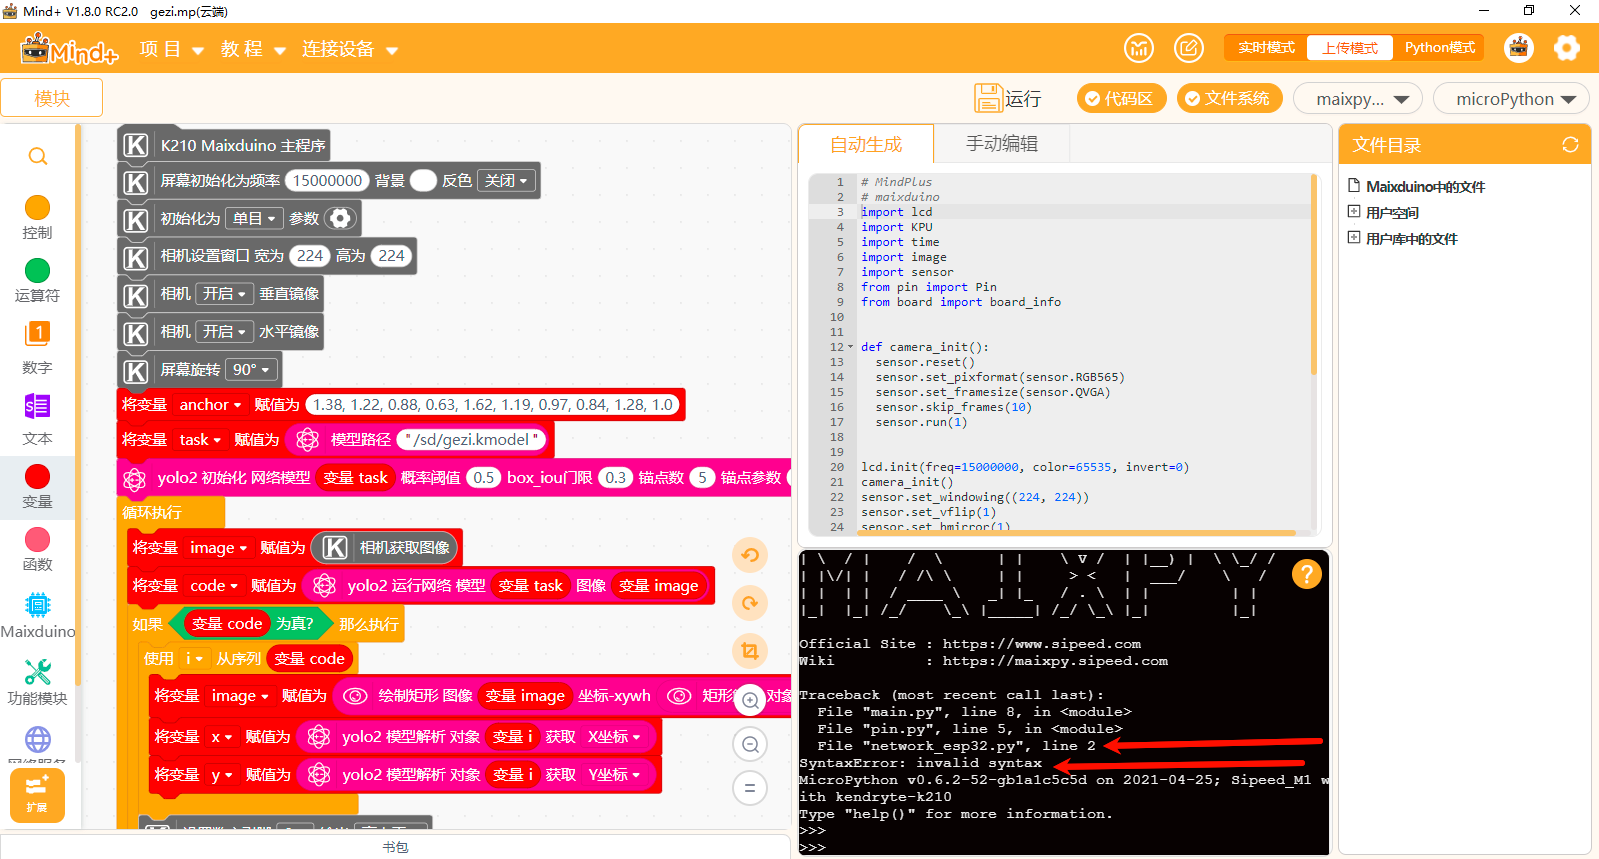Switch to 实时模式 realtime mode
This screenshot has height=859, width=1599.
pos(1266,48)
